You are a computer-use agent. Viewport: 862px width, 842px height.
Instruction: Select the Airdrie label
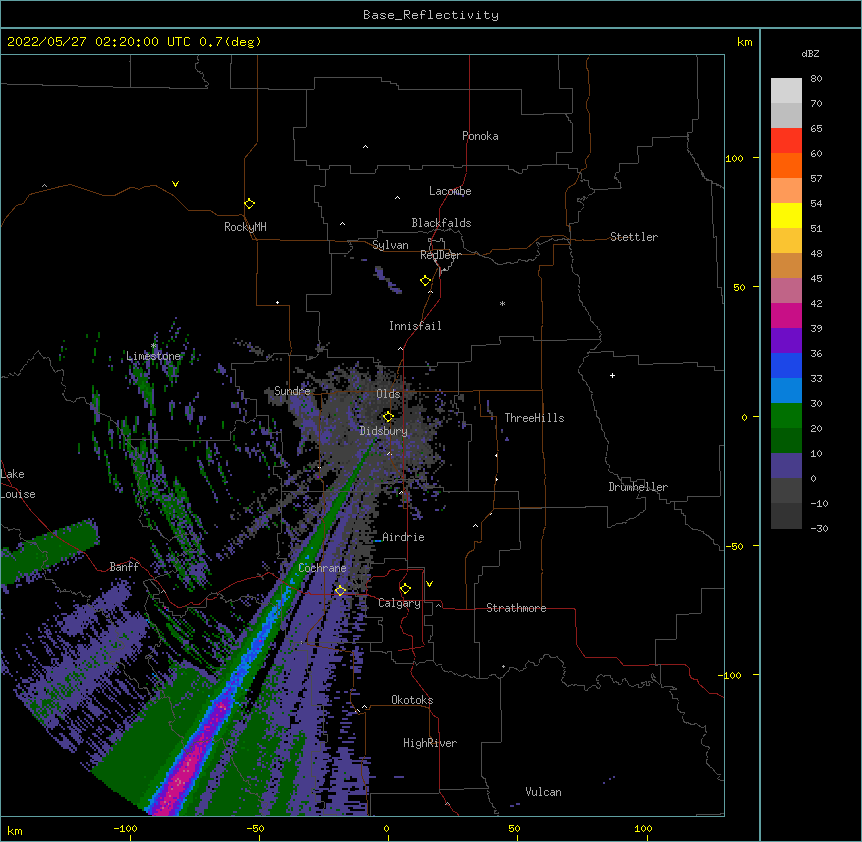pos(404,537)
